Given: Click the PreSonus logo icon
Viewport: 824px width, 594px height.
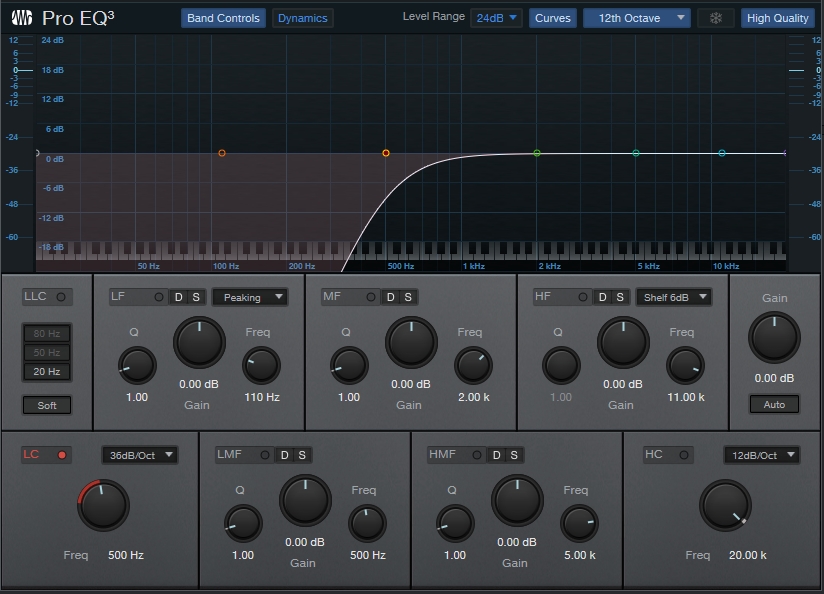Looking at the screenshot, I should click(x=22, y=18).
